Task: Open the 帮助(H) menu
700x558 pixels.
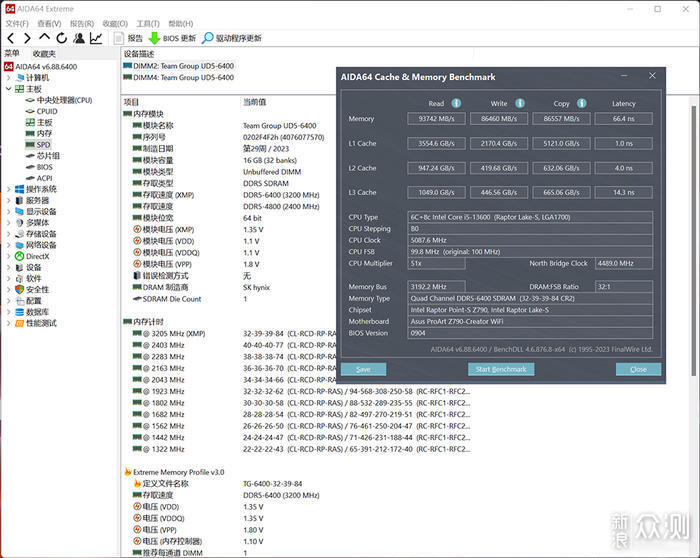Action: pyautogui.click(x=180, y=23)
